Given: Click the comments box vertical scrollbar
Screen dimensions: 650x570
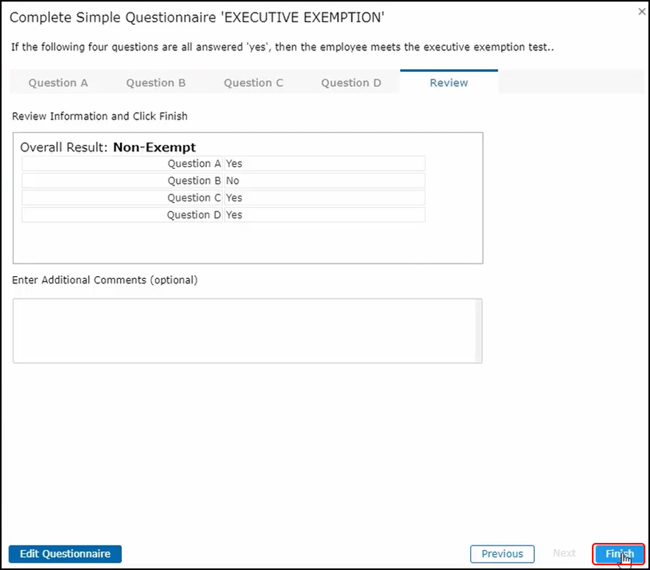Looking at the screenshot, I should pos(477,330).
